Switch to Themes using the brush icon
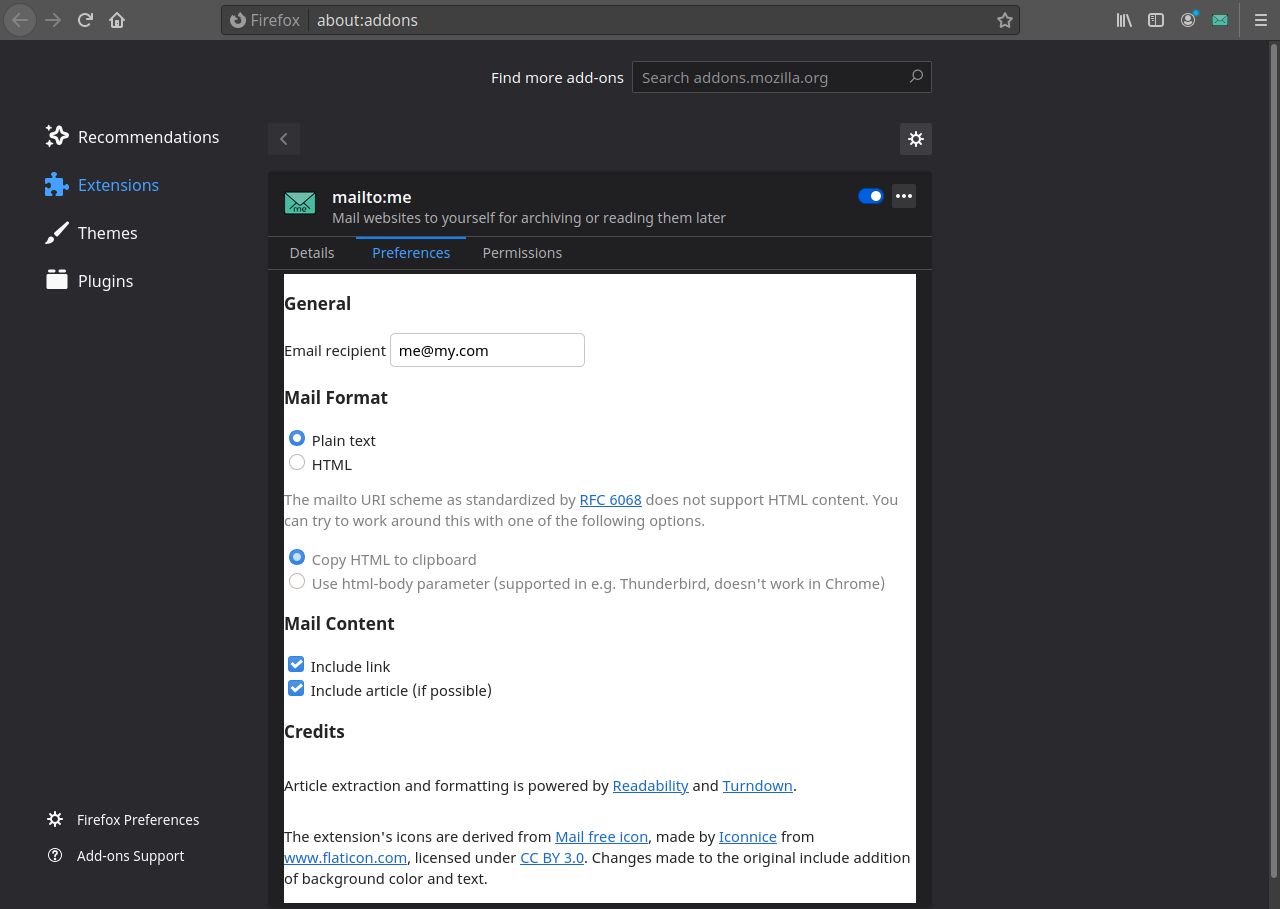Screen dimensions: 1280x909 107,232
